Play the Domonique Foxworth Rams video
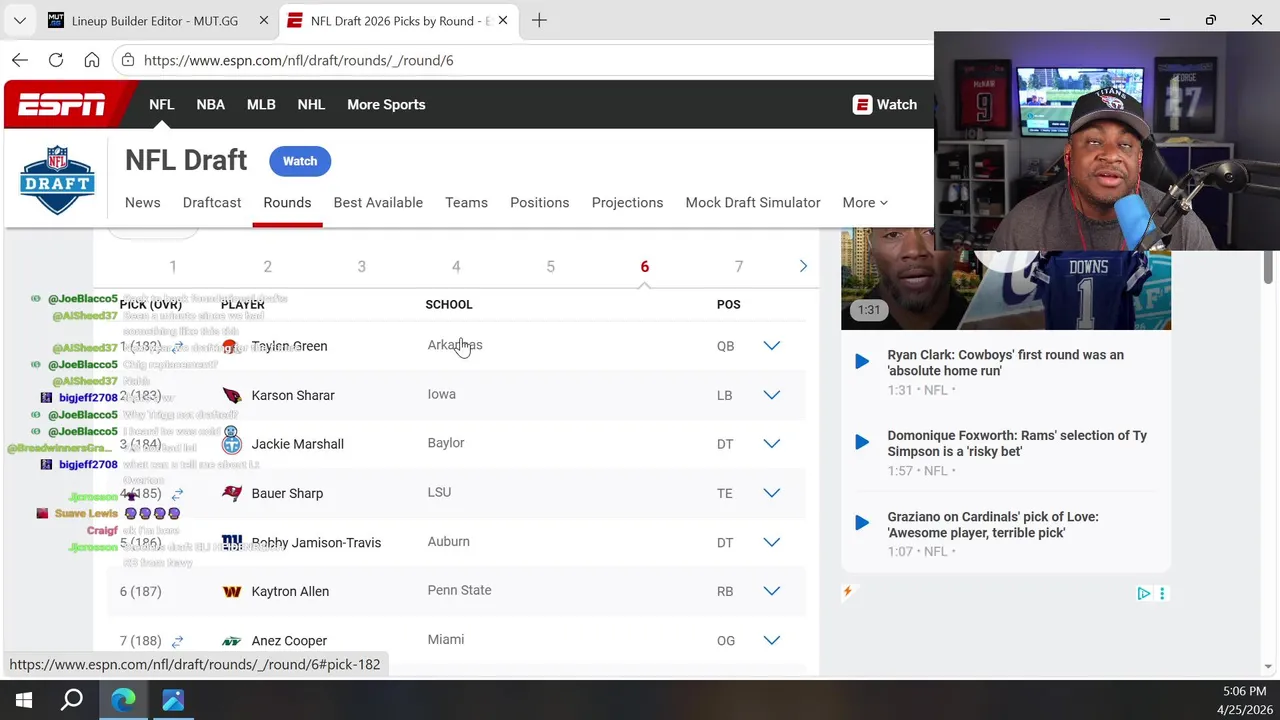The image size is (1280, 720). coord(862,442)
